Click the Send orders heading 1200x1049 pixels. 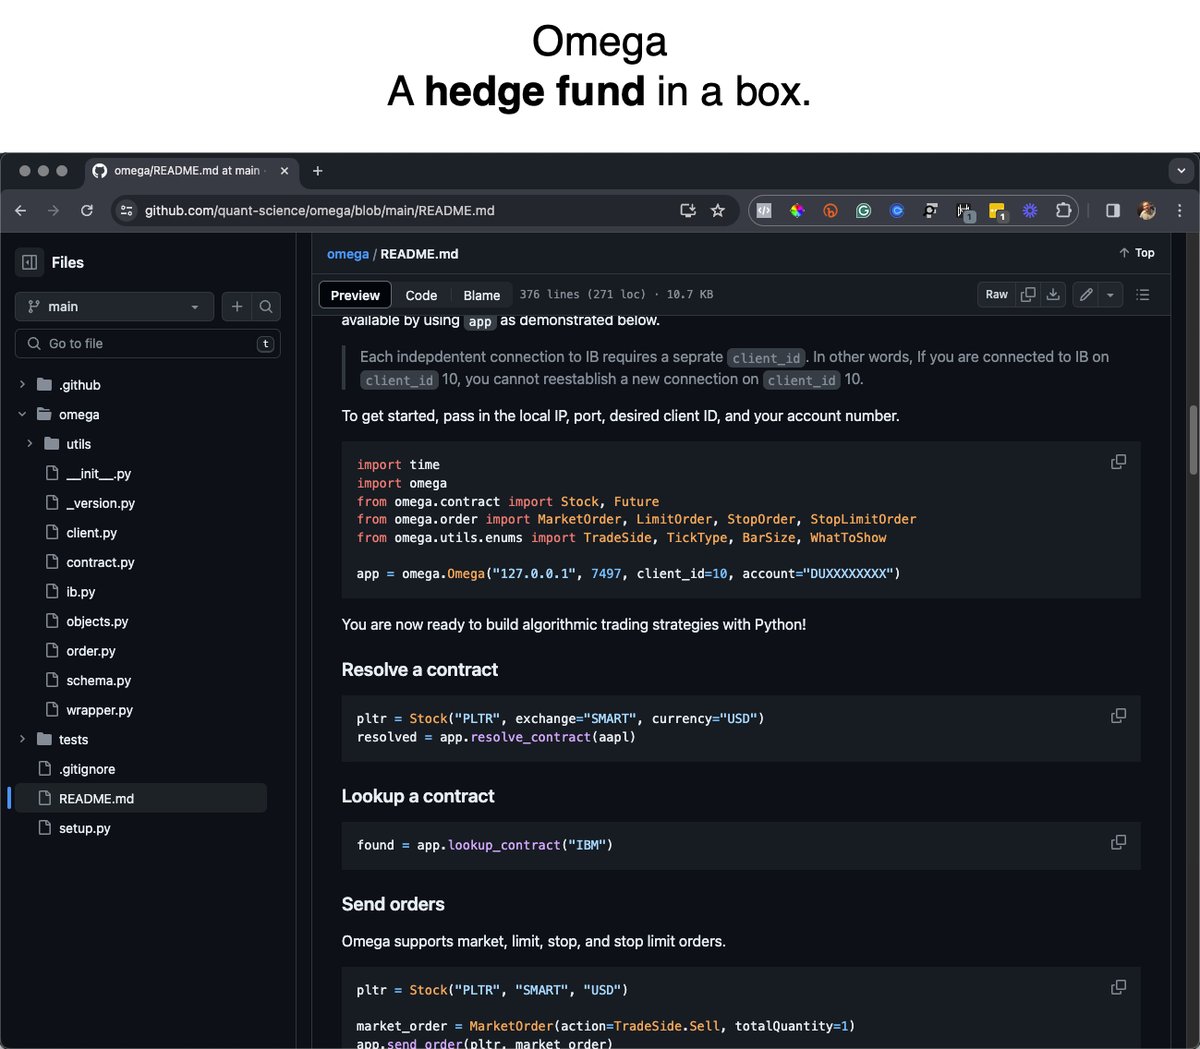[x=393, y=904]
